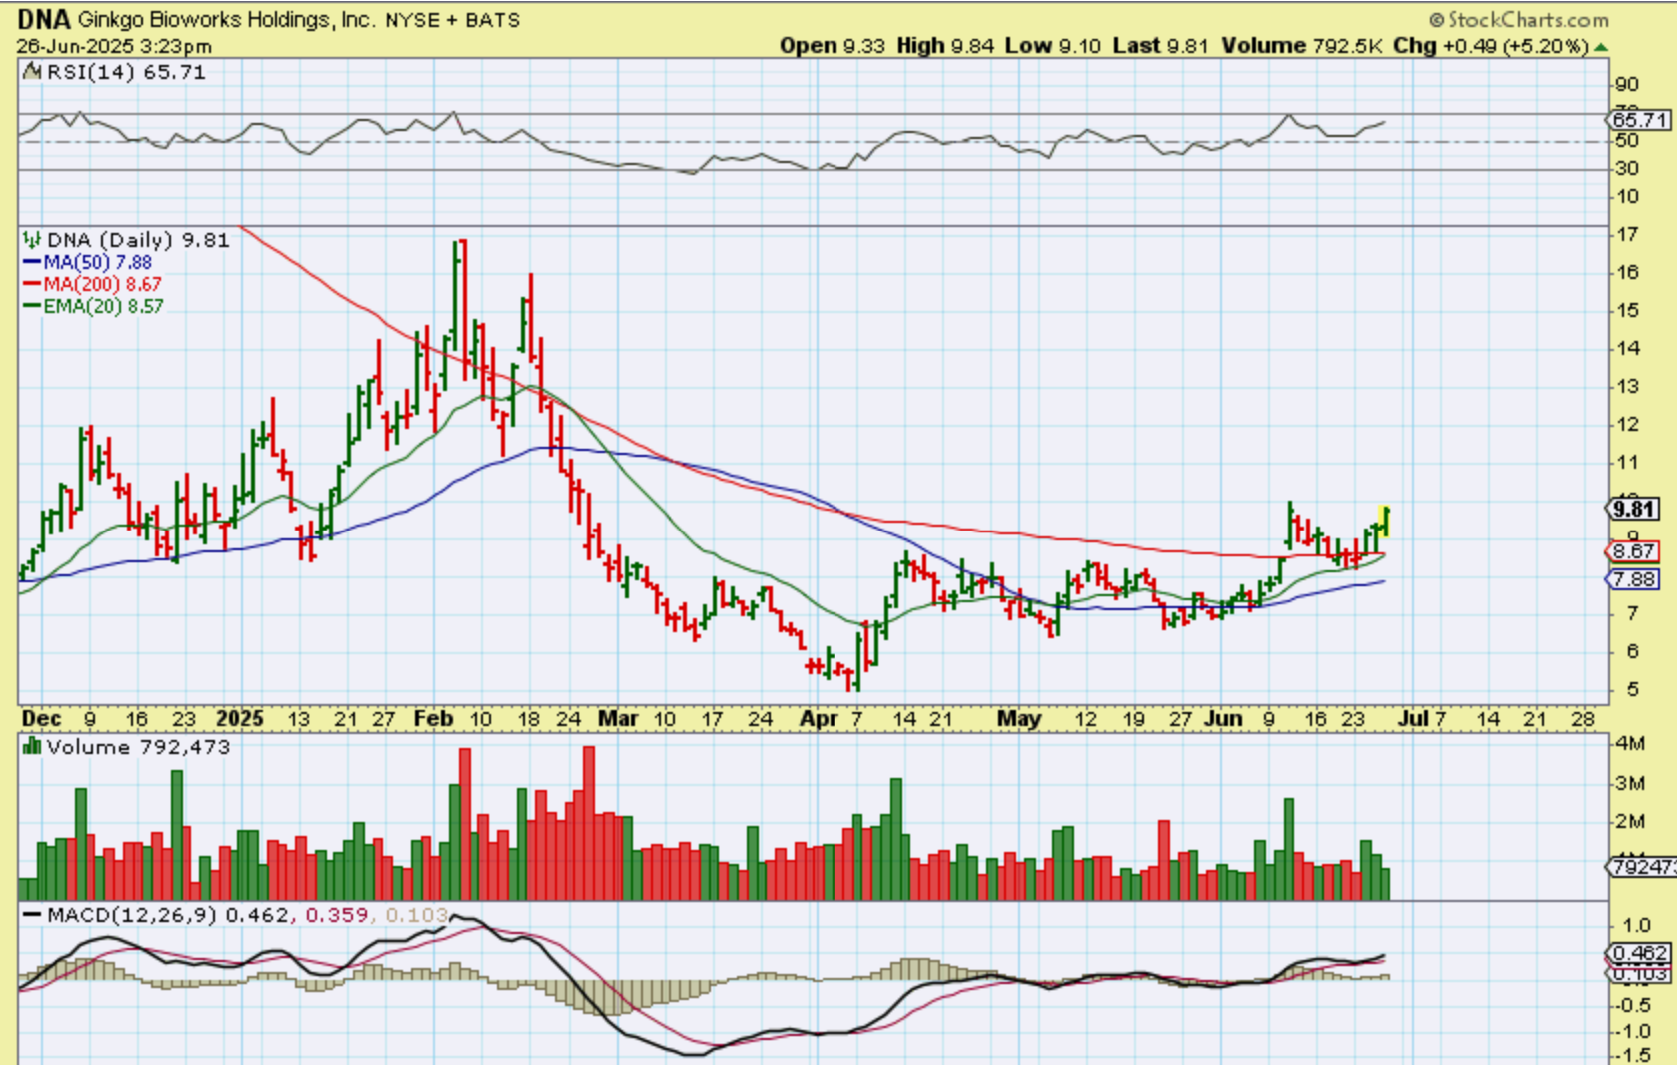Click the -1.5 label on MACD axis
Screen dimensions: 1677x1065
(x=1633, y=1055)
